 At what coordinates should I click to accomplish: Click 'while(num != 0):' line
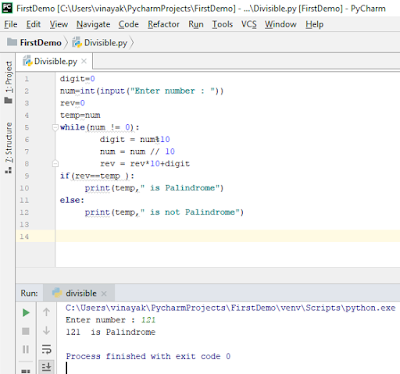(x=100, y=127)
